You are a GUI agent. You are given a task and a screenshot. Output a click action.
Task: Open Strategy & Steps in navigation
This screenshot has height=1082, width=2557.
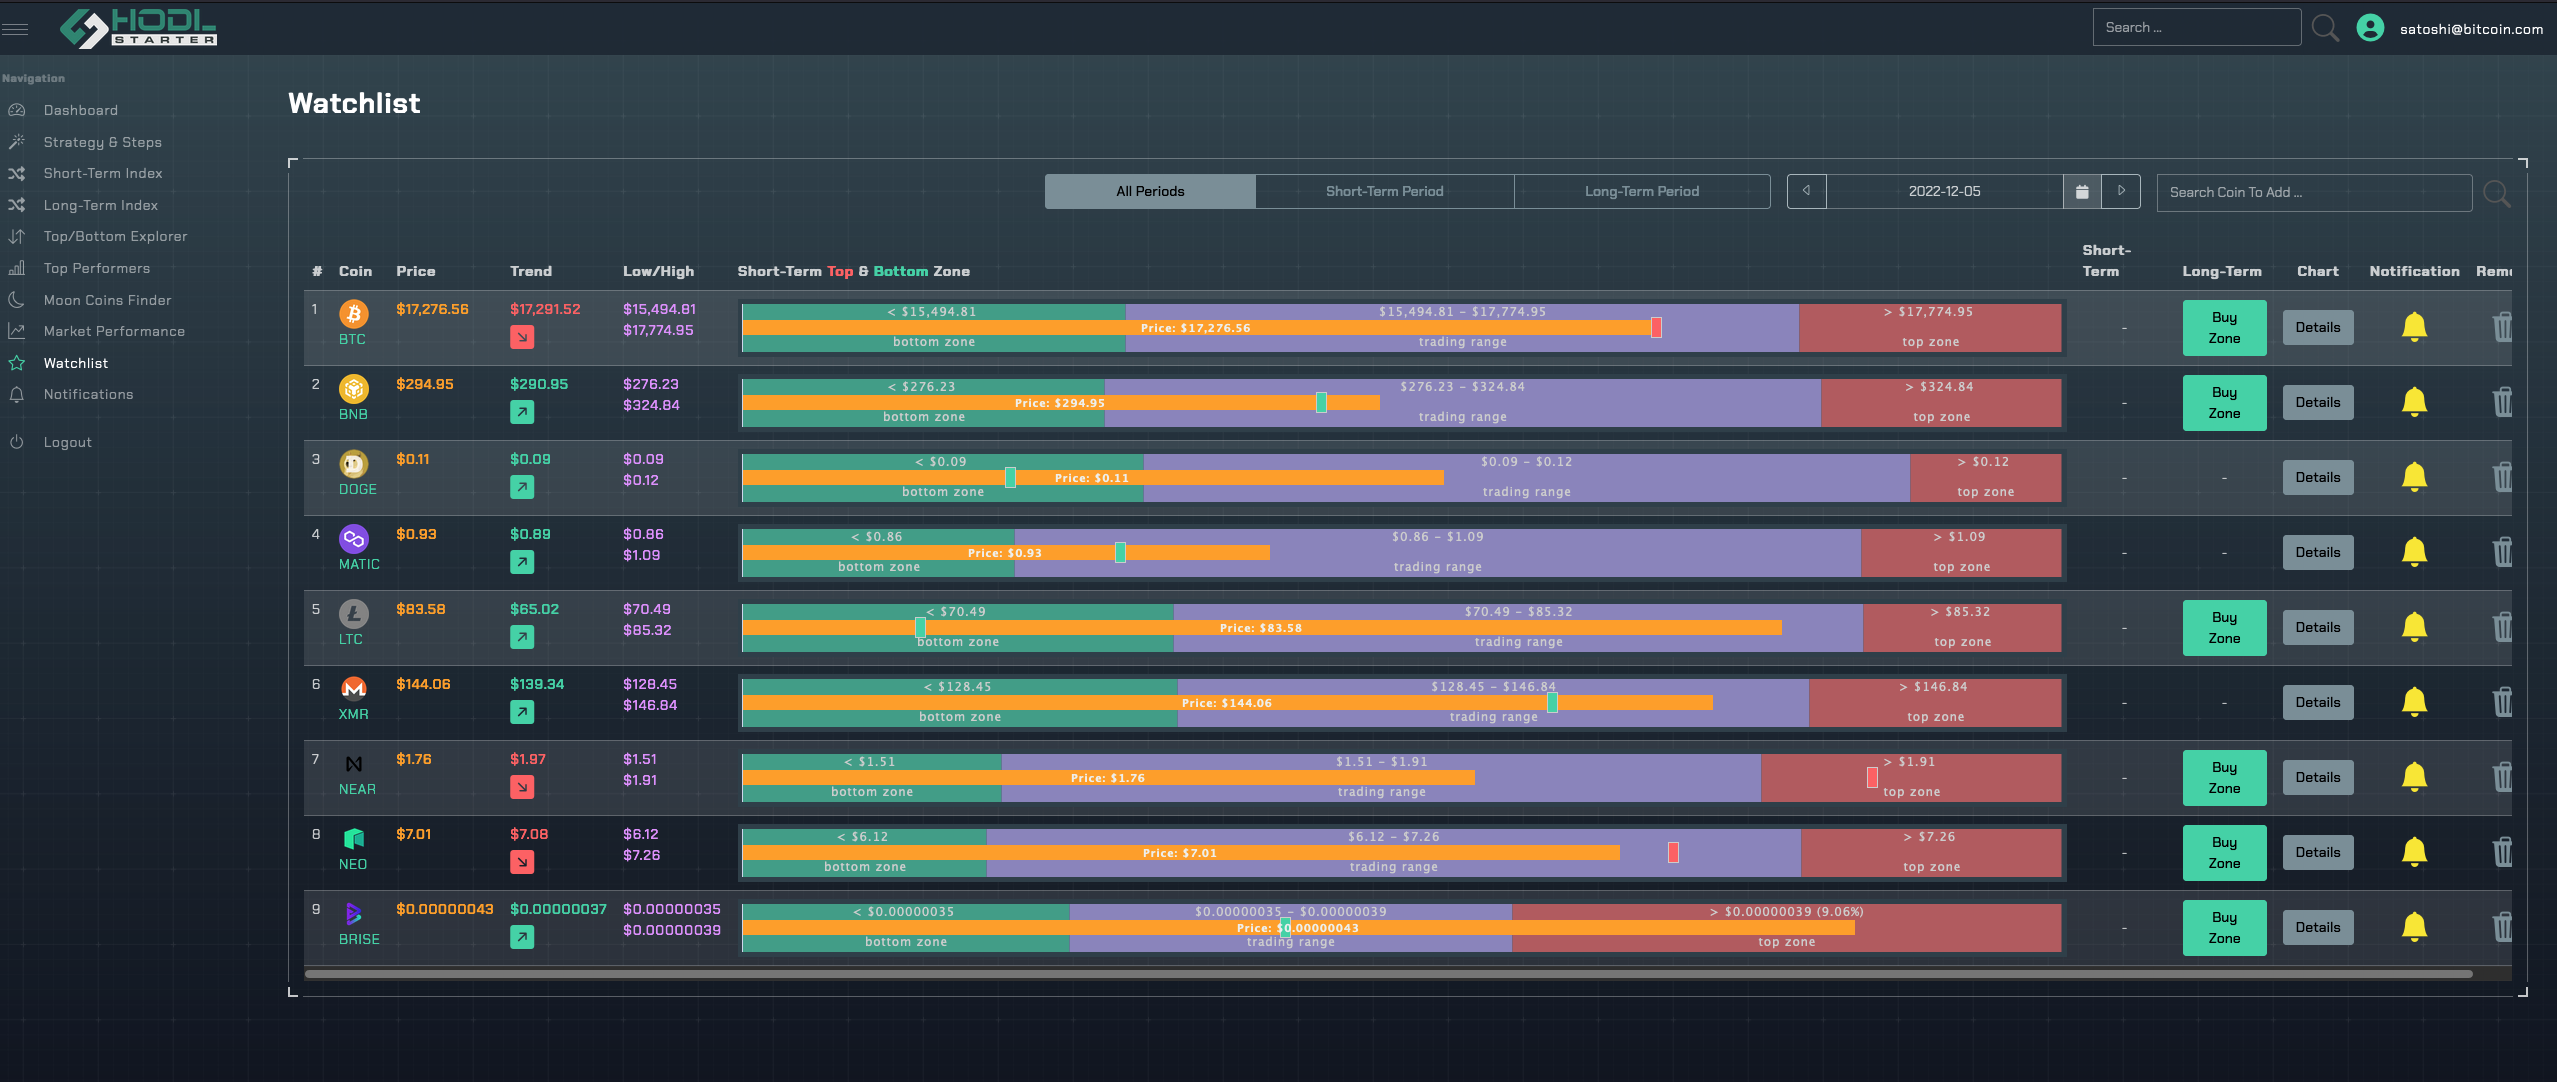point(102,142)
